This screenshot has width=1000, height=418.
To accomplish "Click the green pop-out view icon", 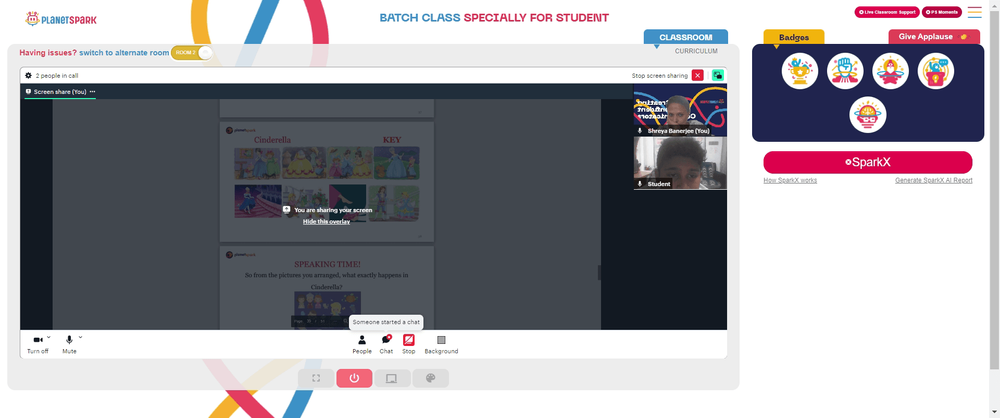I will (718, 75).
